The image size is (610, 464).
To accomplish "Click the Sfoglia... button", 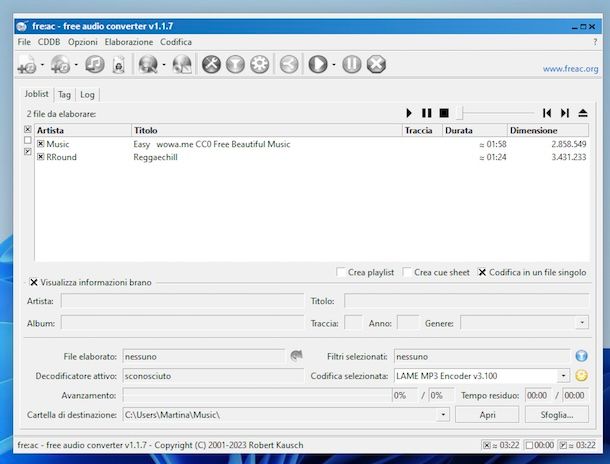I will (557, 415).
